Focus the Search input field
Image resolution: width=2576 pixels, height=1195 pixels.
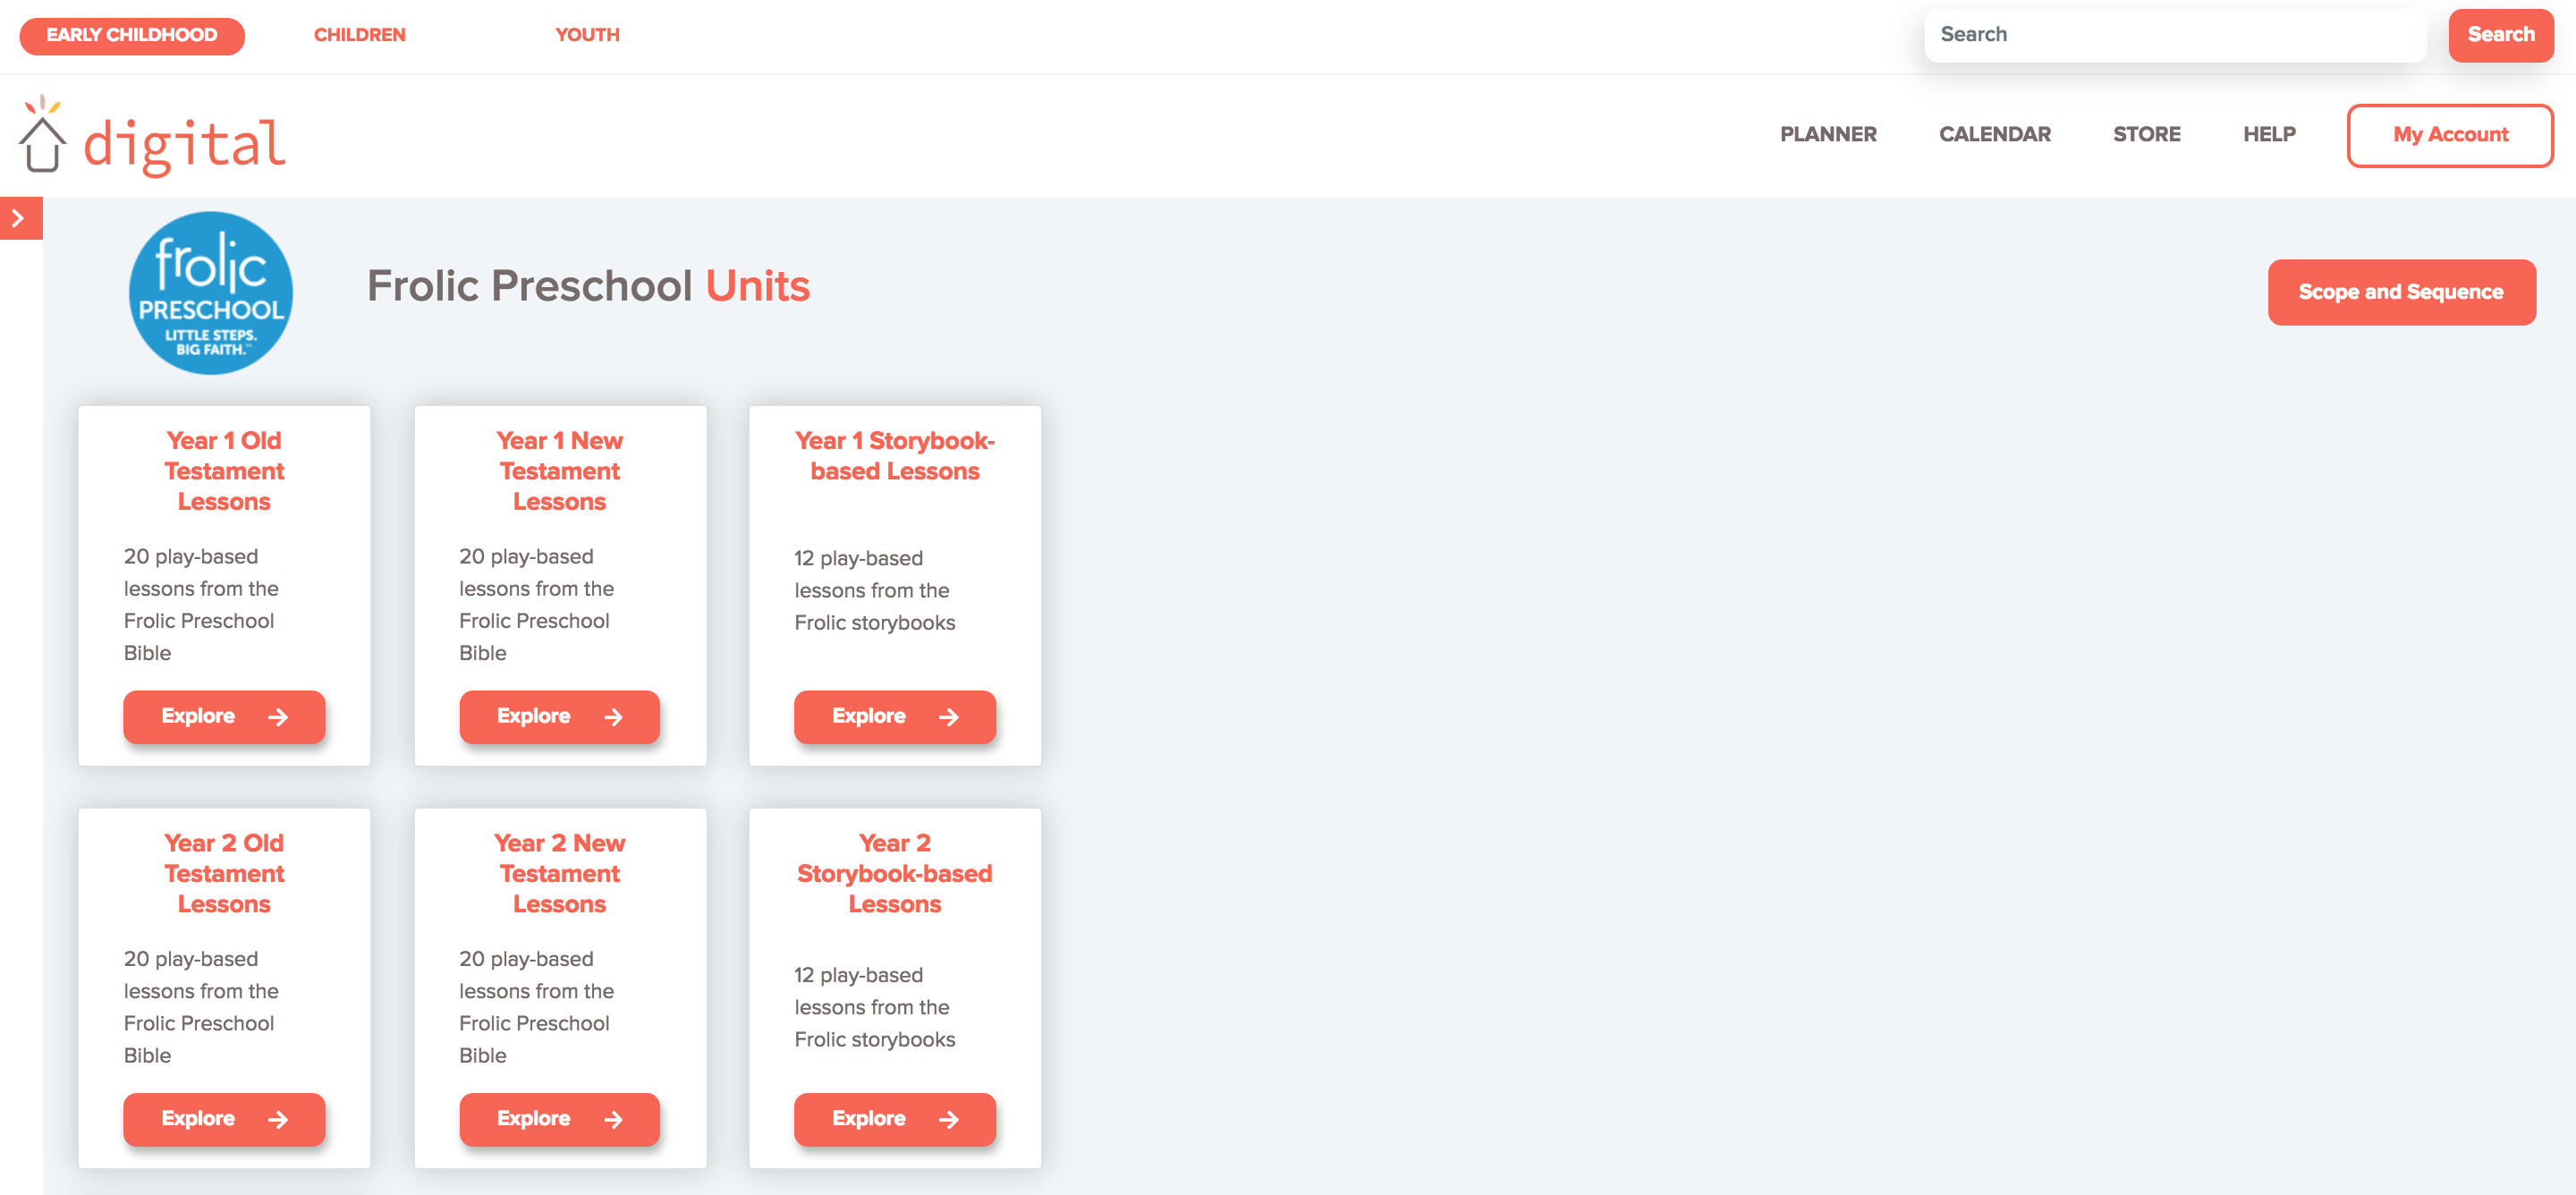[x=2175, y=35]
